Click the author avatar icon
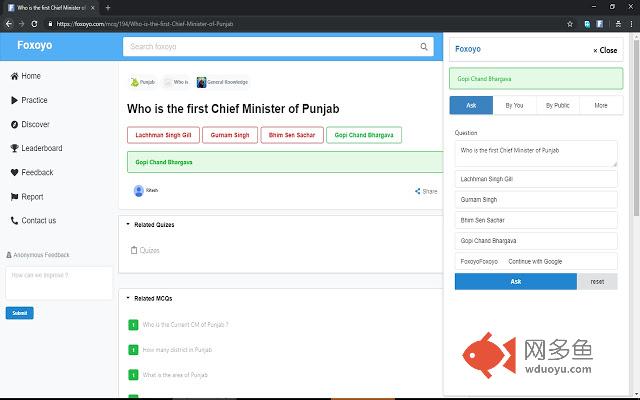 click(139, 191)
